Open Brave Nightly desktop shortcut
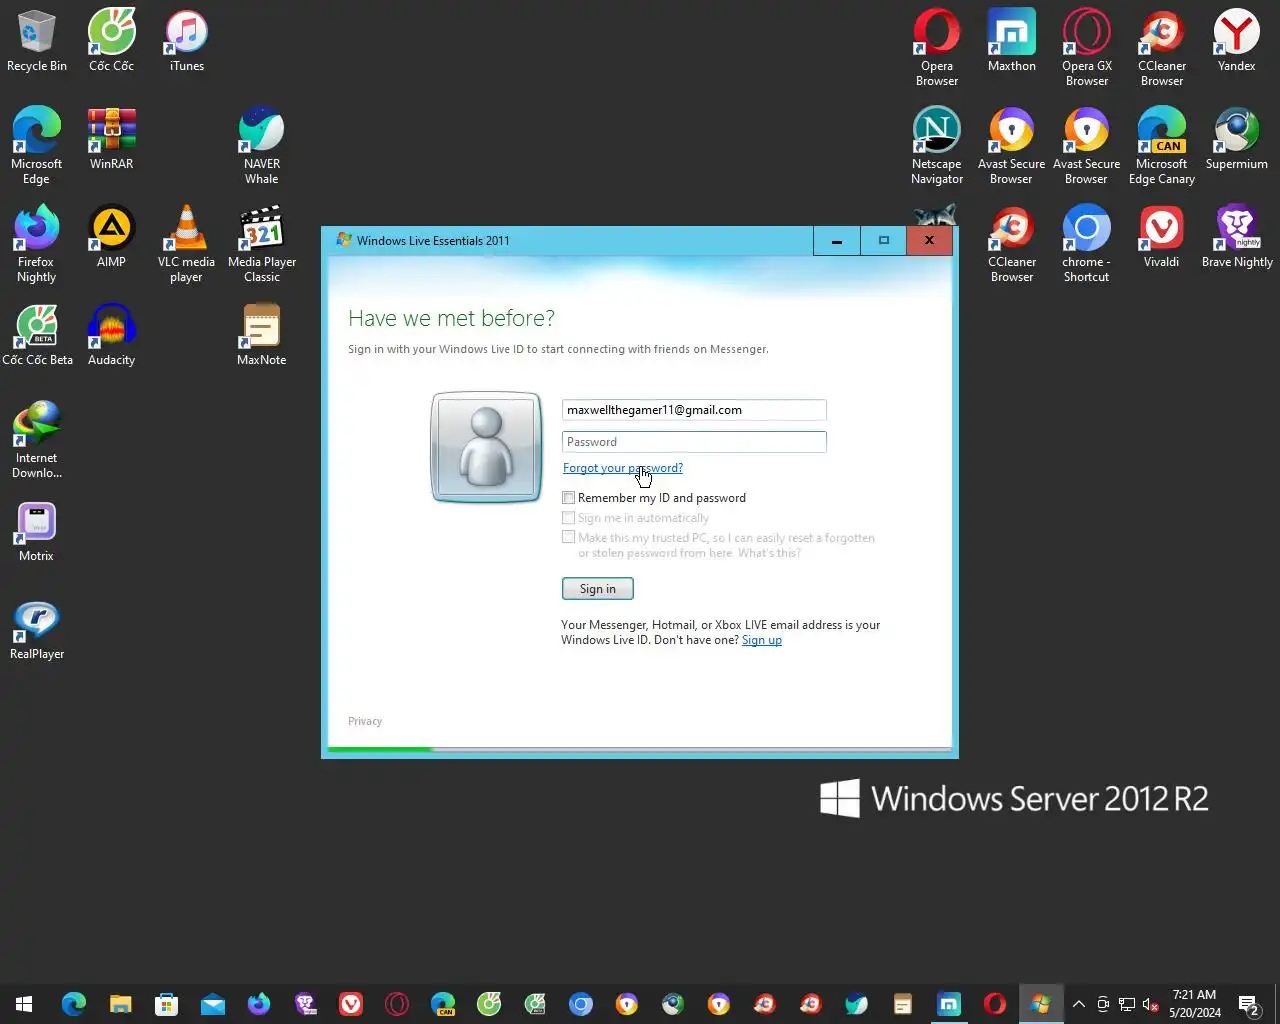Image resolution: width=1280 pixels, height=1024 pixels. (x=1237, y=237)
